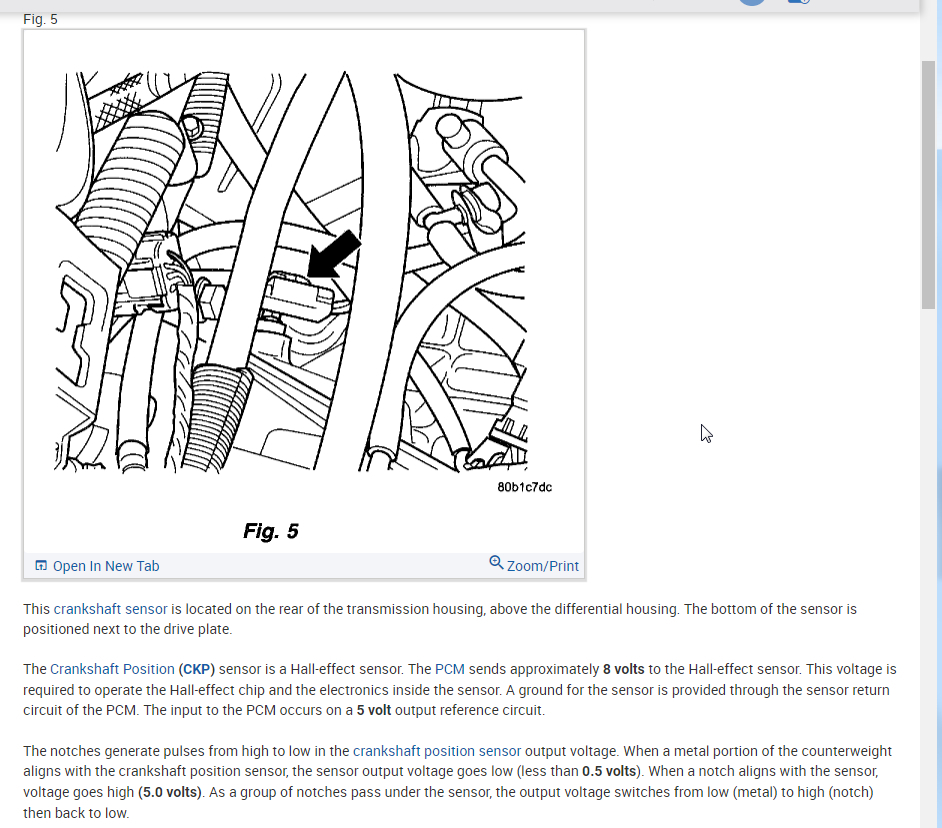Click the page's vertical scrollbar thumb
The image size is (942, 828).
928,185
